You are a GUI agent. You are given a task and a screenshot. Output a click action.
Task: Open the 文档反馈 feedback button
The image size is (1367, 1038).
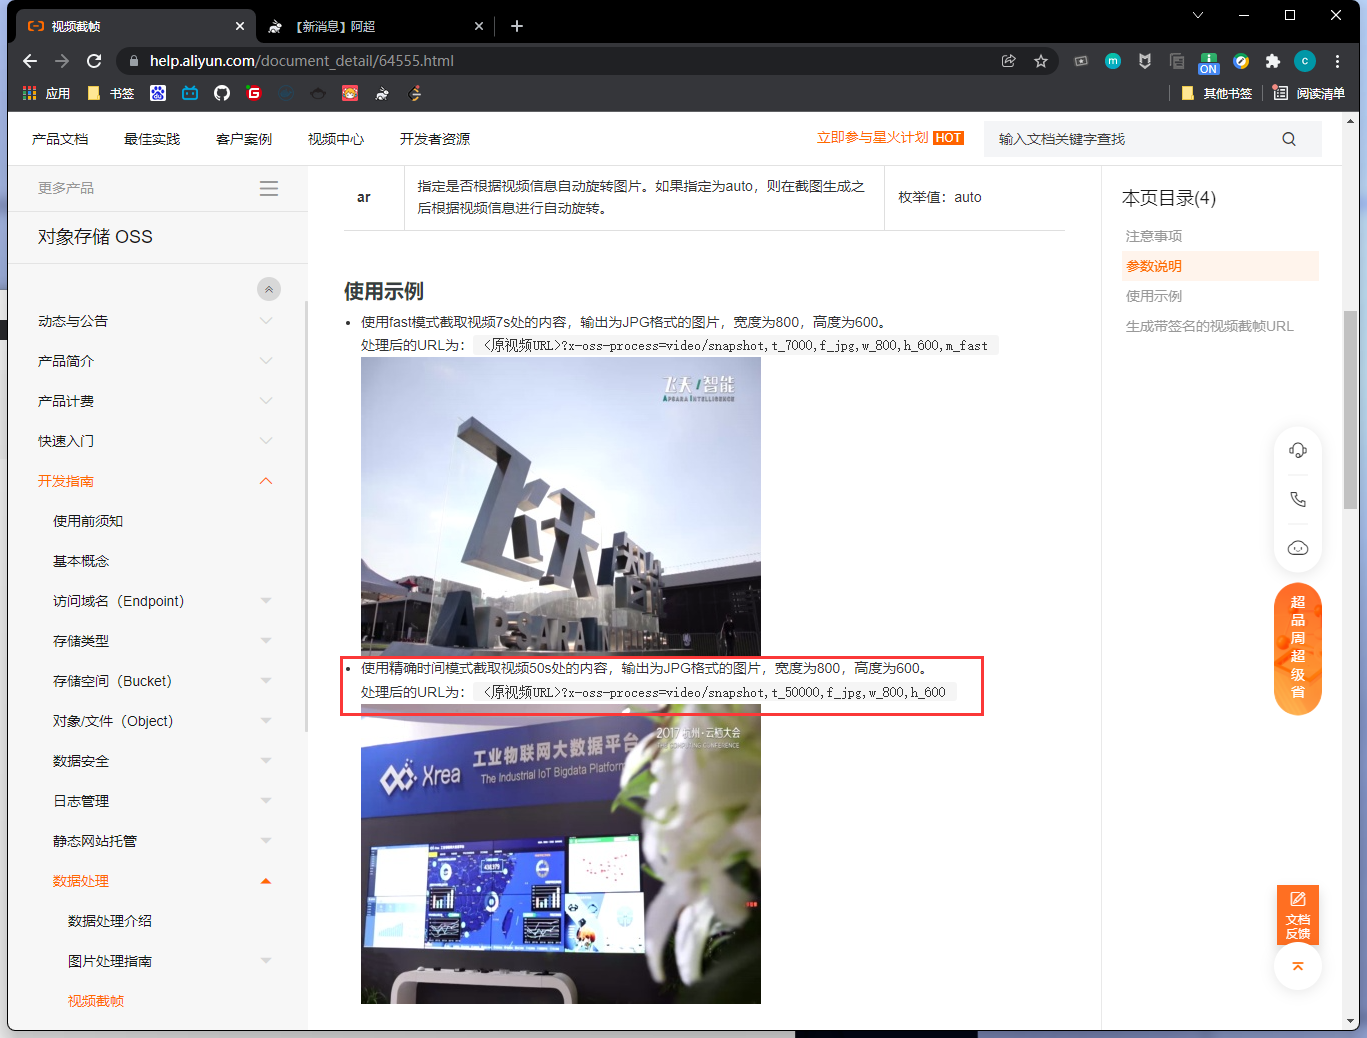[x=1297, y=914]
